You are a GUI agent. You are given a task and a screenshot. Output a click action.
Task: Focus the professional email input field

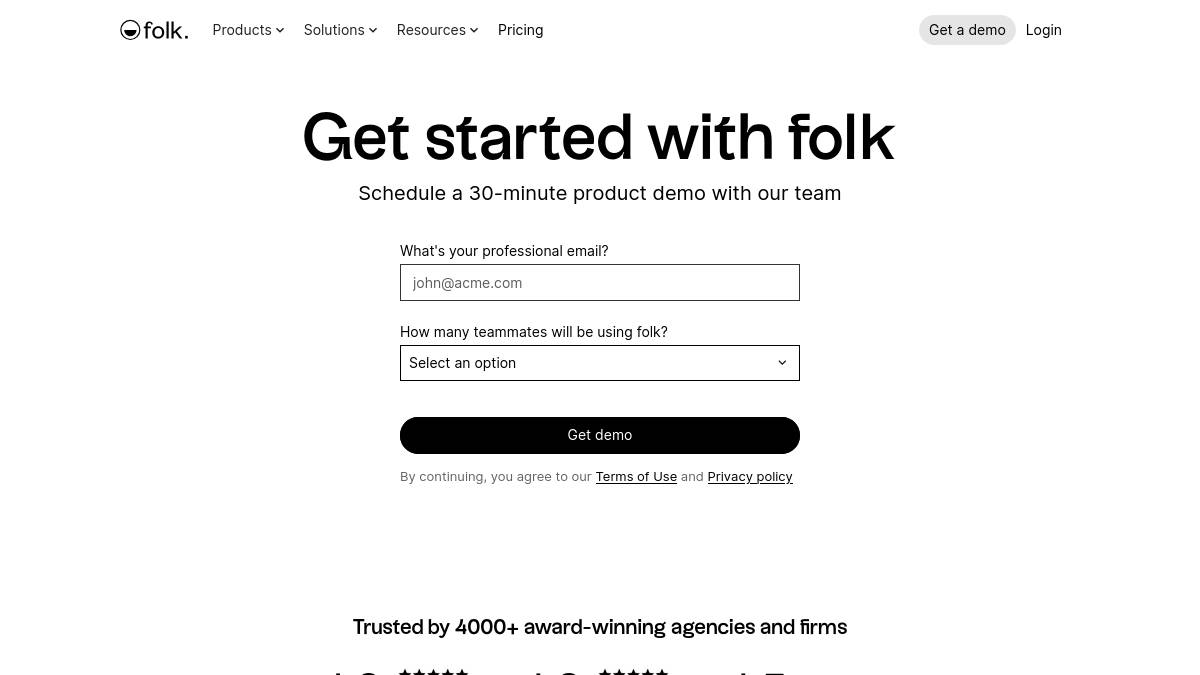click(x=600, y=283)
